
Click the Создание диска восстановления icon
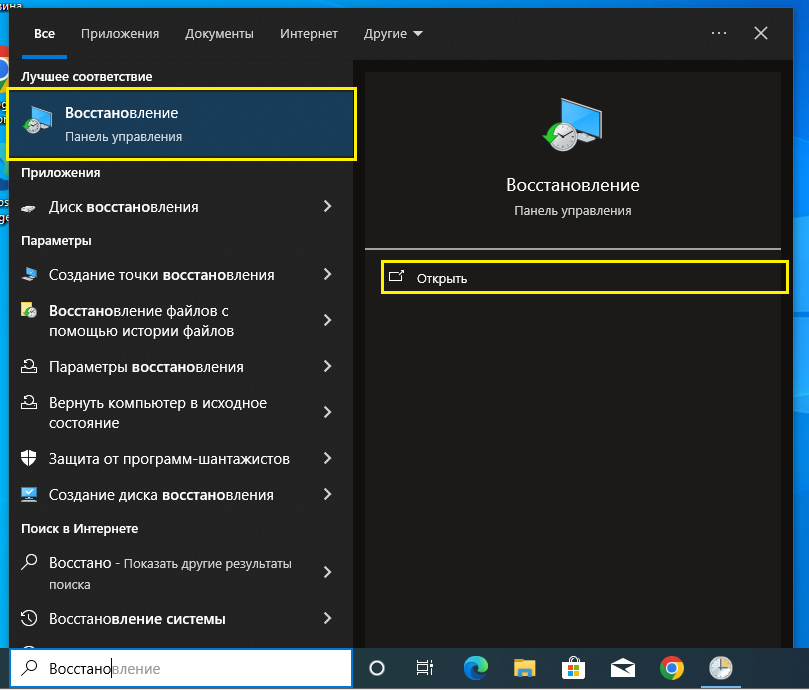(29, 494)
